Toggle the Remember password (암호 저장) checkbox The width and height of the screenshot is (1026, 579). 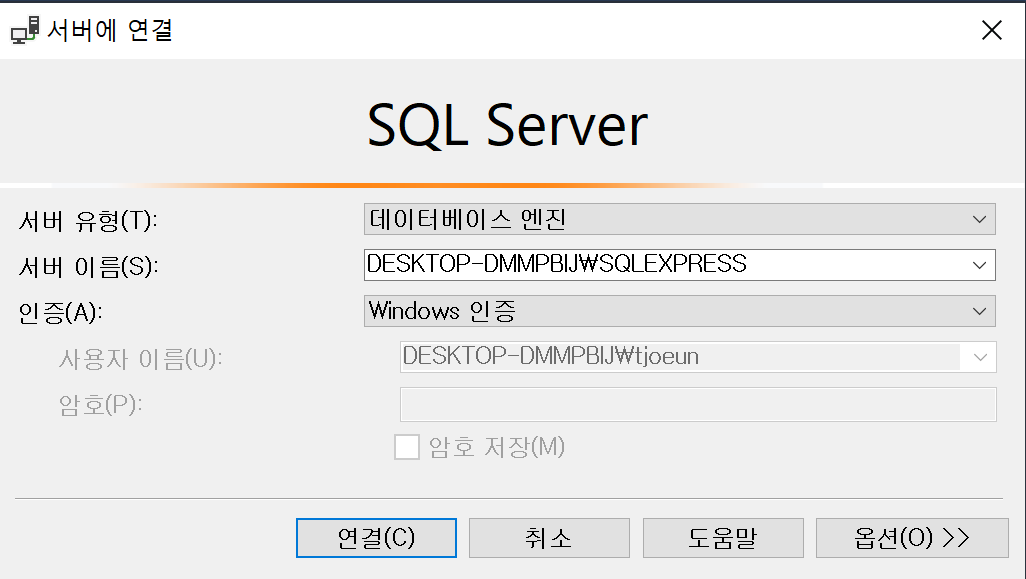click(406, 447)
